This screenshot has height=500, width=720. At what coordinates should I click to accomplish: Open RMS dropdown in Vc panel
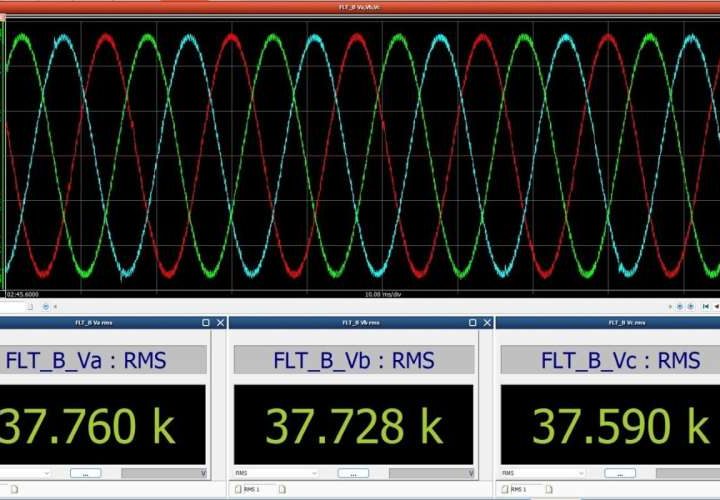544,473
